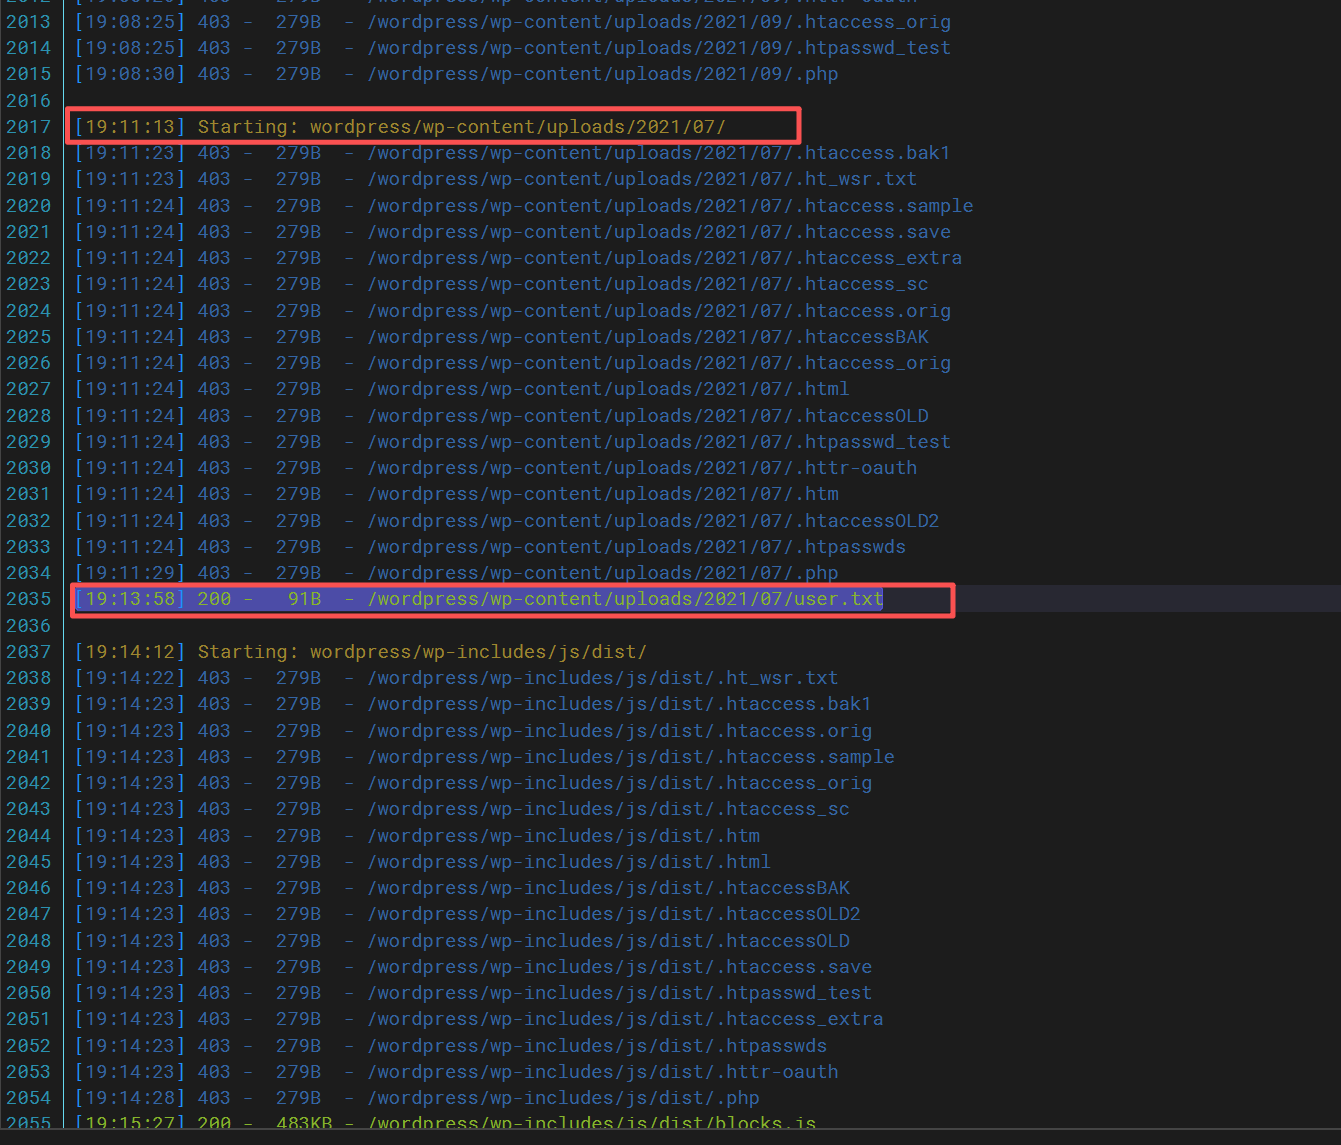
Task: Click the .ht_wsr.txt path in uploads/2021/07
Action: [641, 179]
